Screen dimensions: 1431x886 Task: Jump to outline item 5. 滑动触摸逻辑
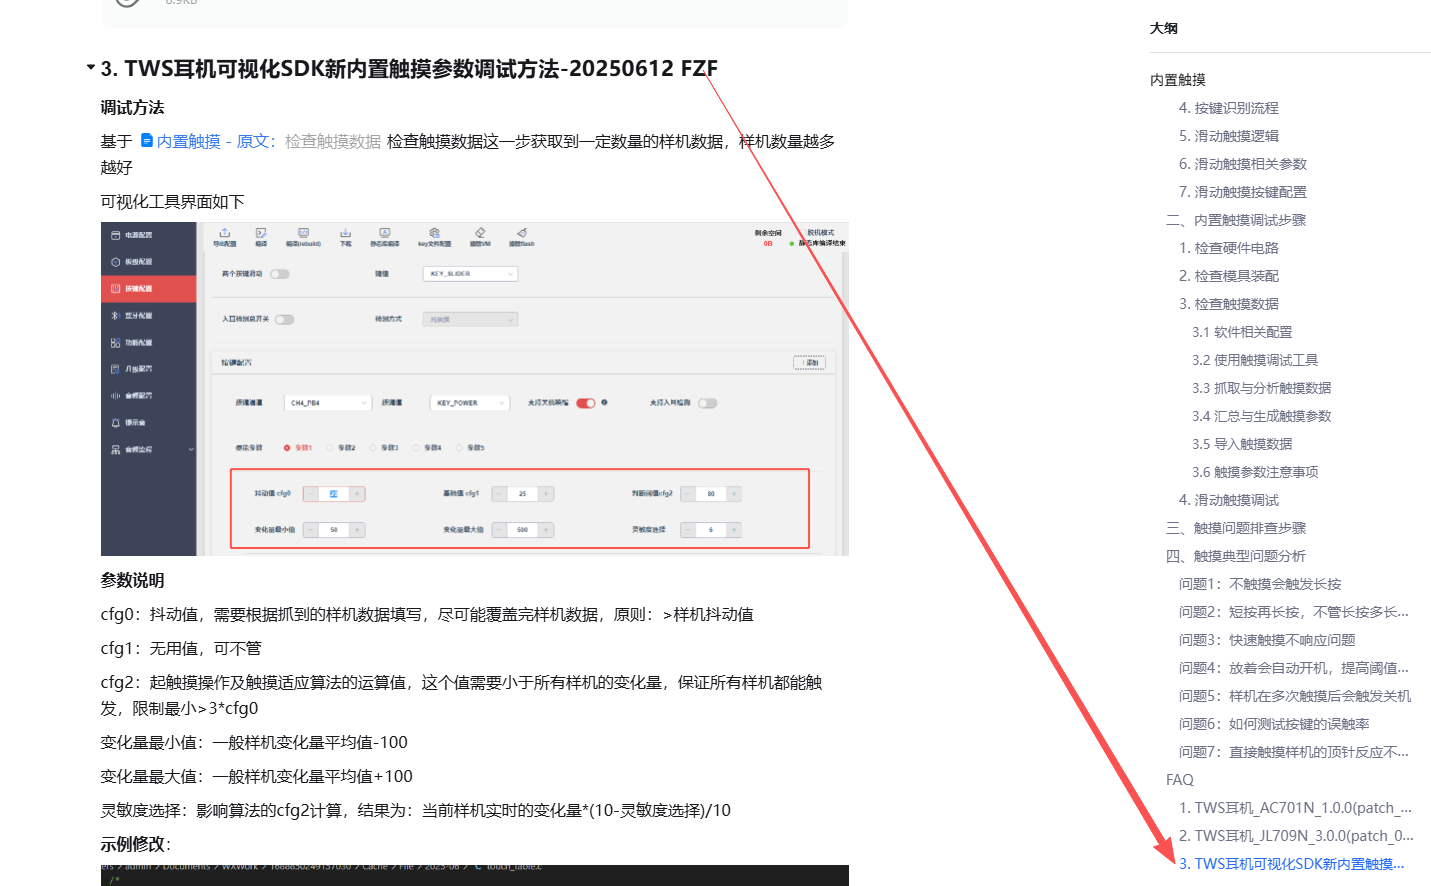(1228, 136)
